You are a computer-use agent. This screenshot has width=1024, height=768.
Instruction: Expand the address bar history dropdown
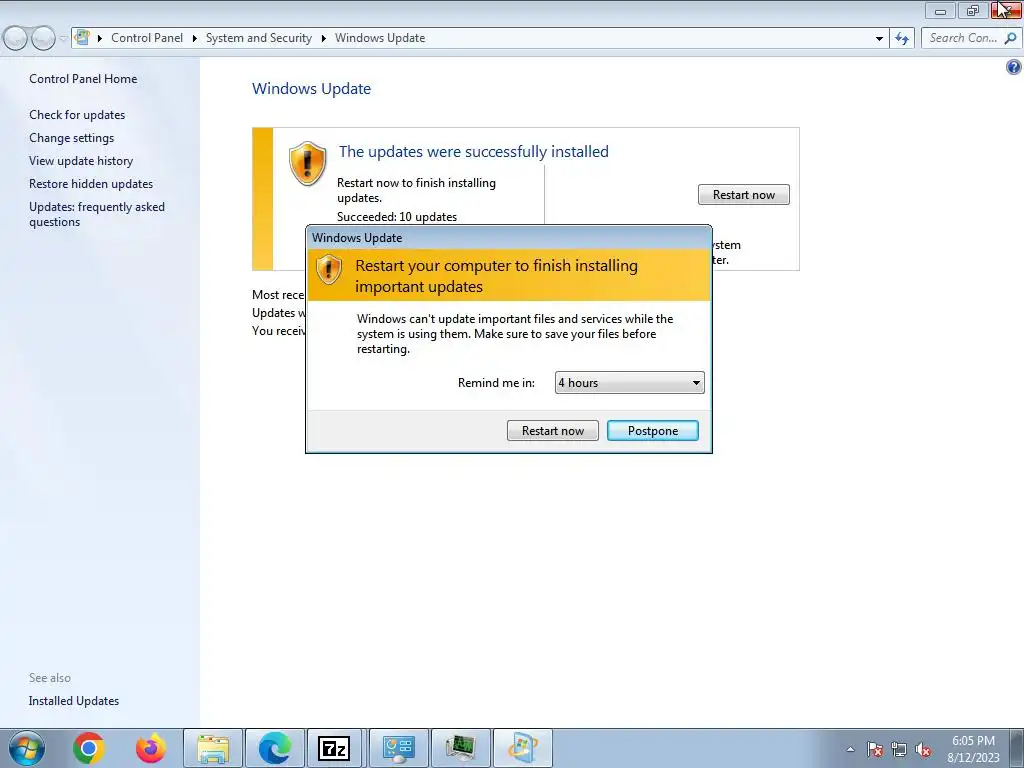tap(879, 39)
